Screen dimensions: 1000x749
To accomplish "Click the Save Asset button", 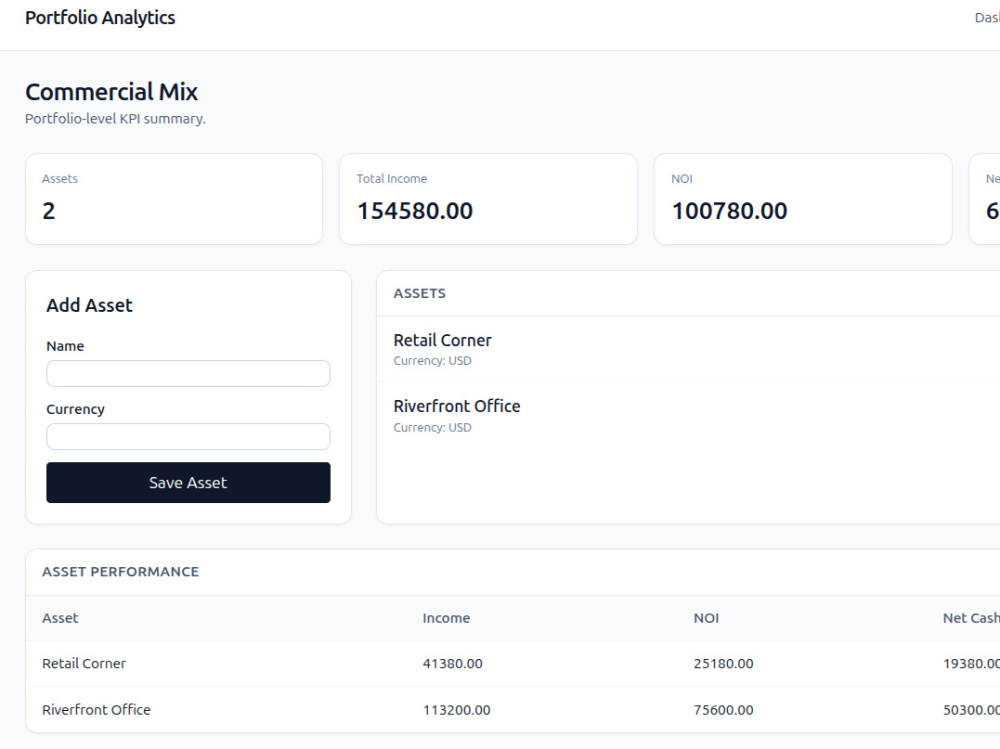I will tap(188, 482).
